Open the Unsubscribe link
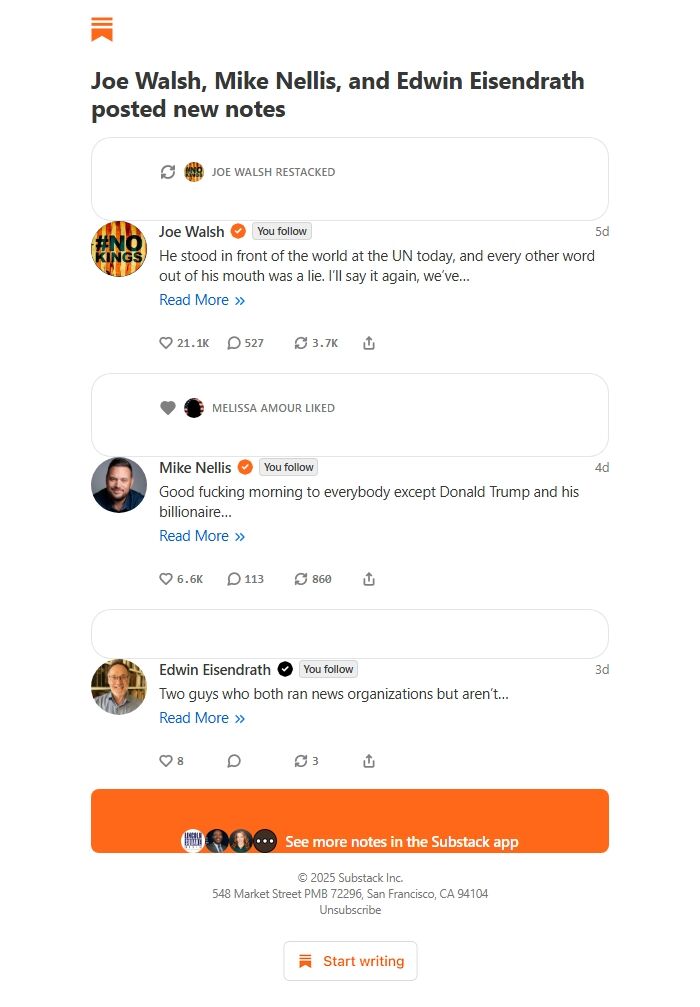The width and height of the screenshot is (700, 1007). coord(349,909)
